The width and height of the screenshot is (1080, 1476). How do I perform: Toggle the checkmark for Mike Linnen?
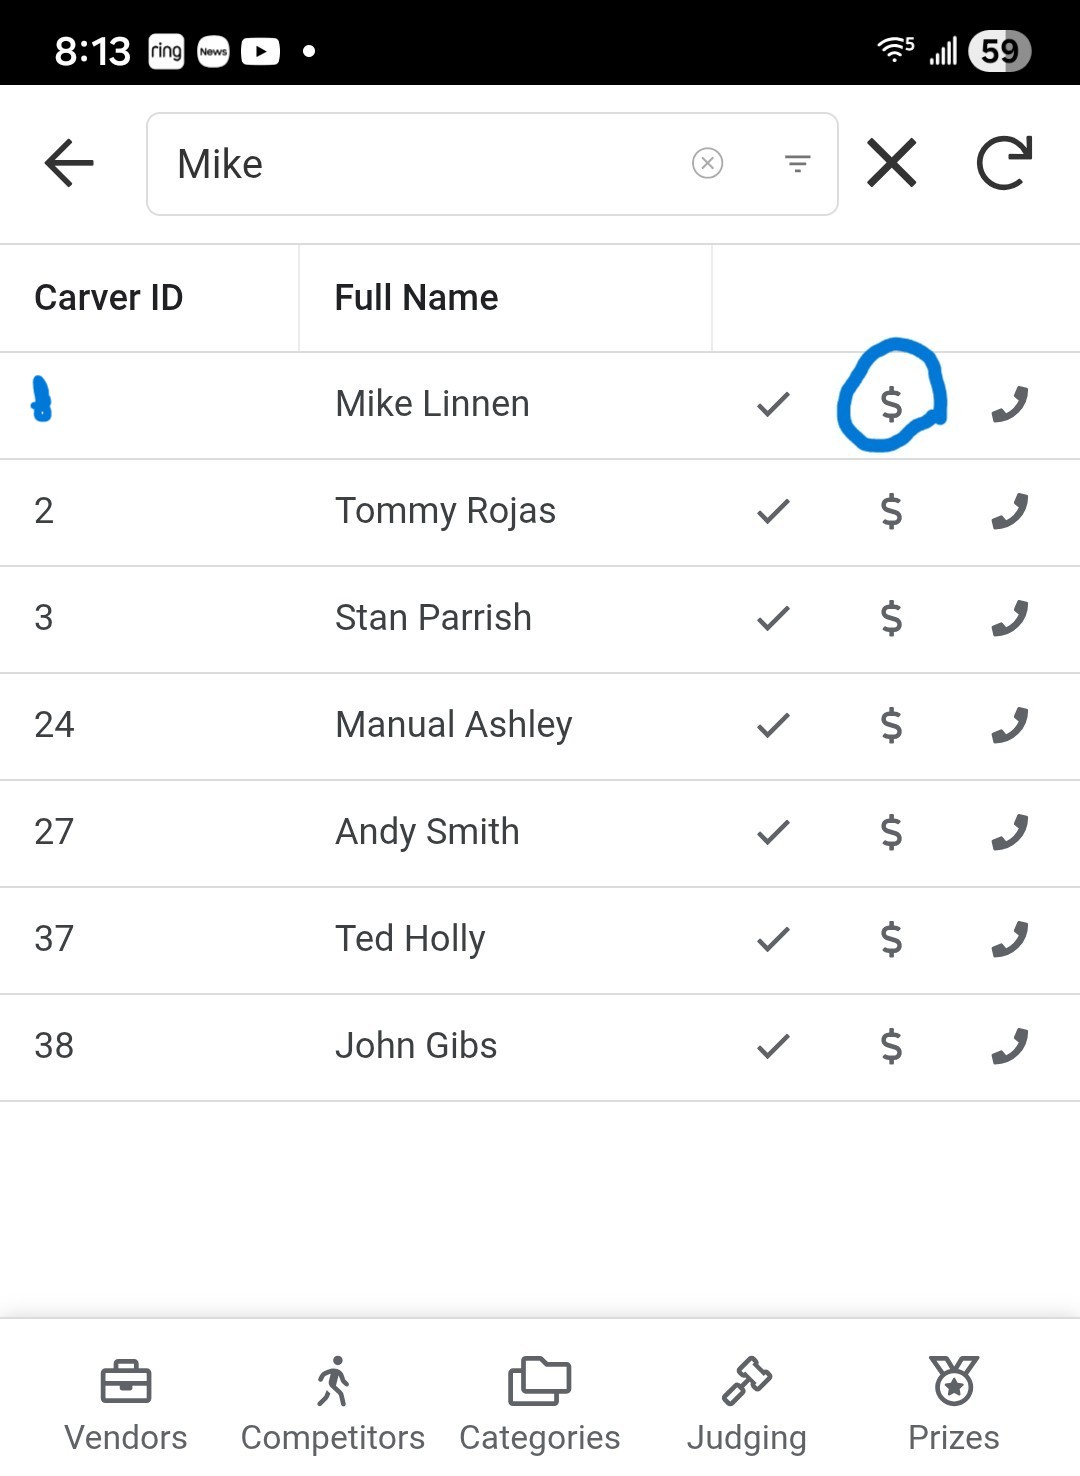point(773,404)
